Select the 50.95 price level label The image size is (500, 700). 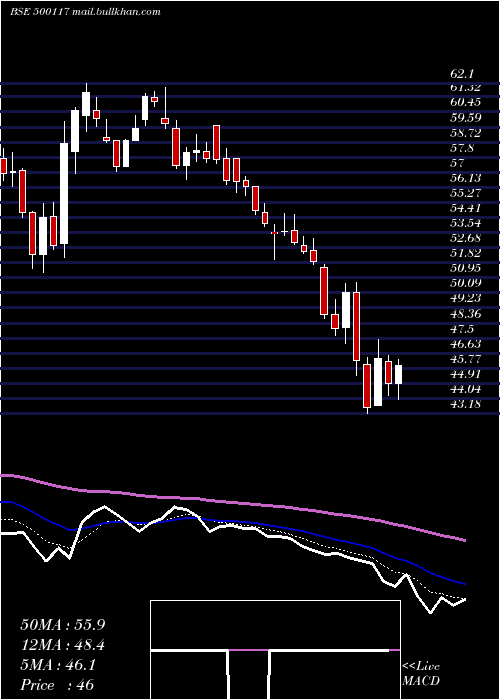(x=465, y=268)
